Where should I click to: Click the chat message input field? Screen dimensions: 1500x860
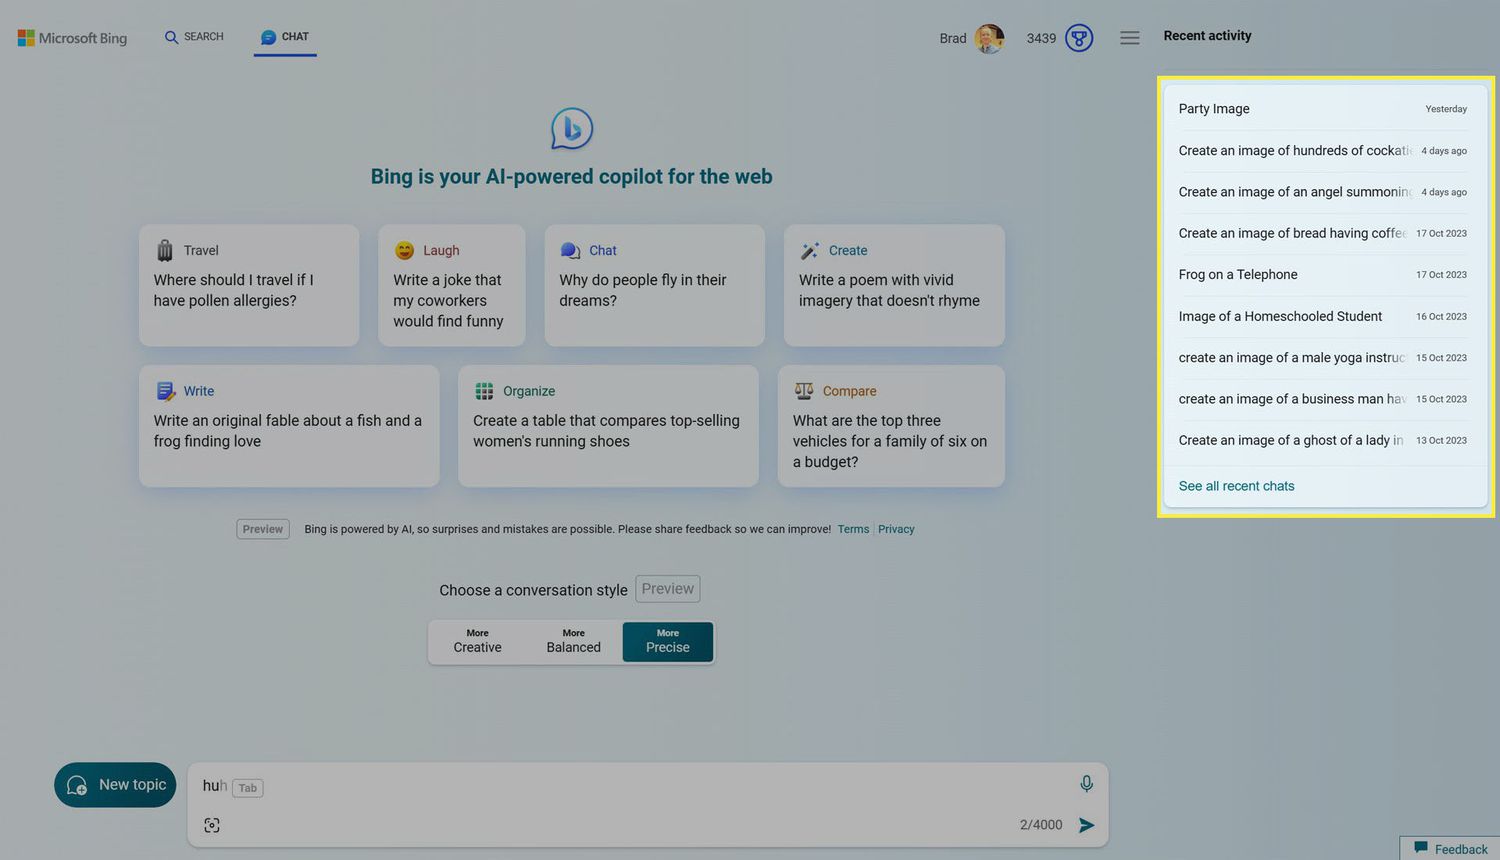[x=620, y=786]
